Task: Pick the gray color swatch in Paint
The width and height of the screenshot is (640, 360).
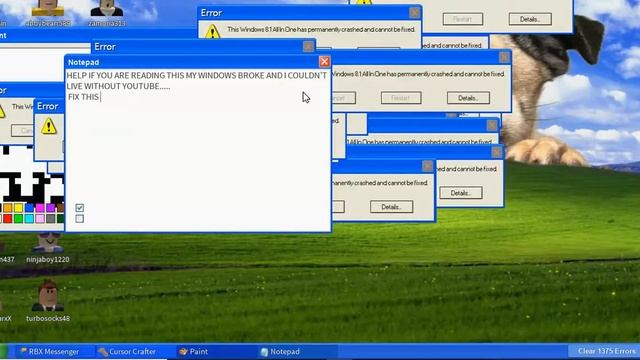Action: coord(50,219)
